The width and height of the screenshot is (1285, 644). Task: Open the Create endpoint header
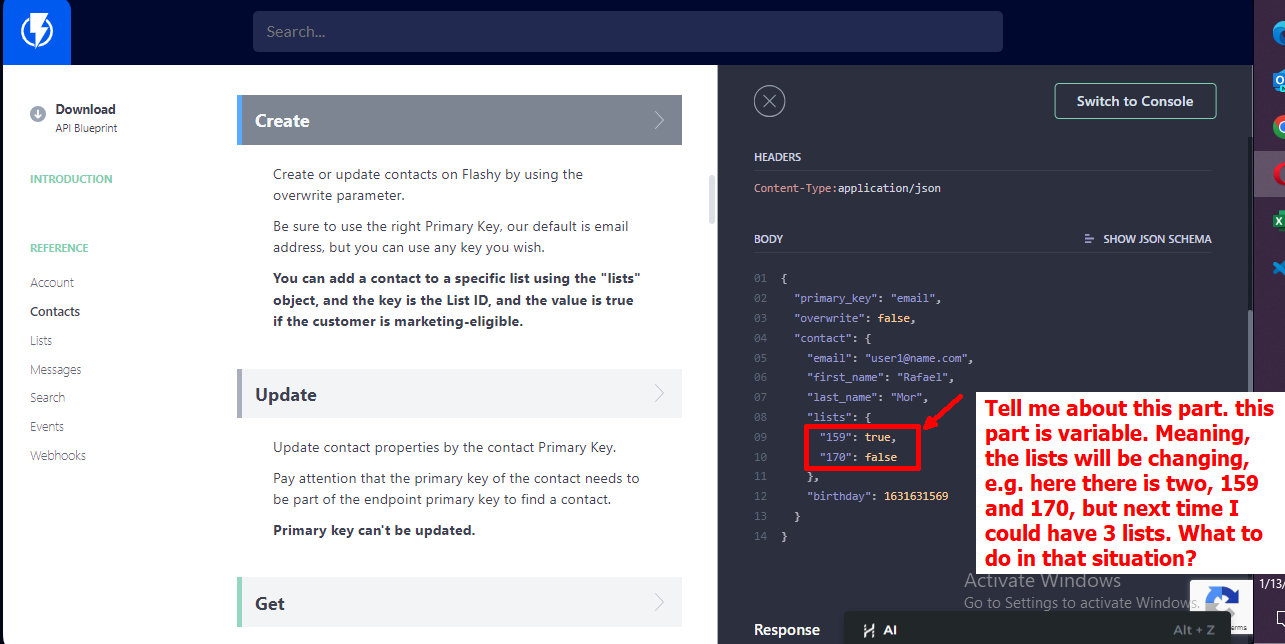click(460, 120)
